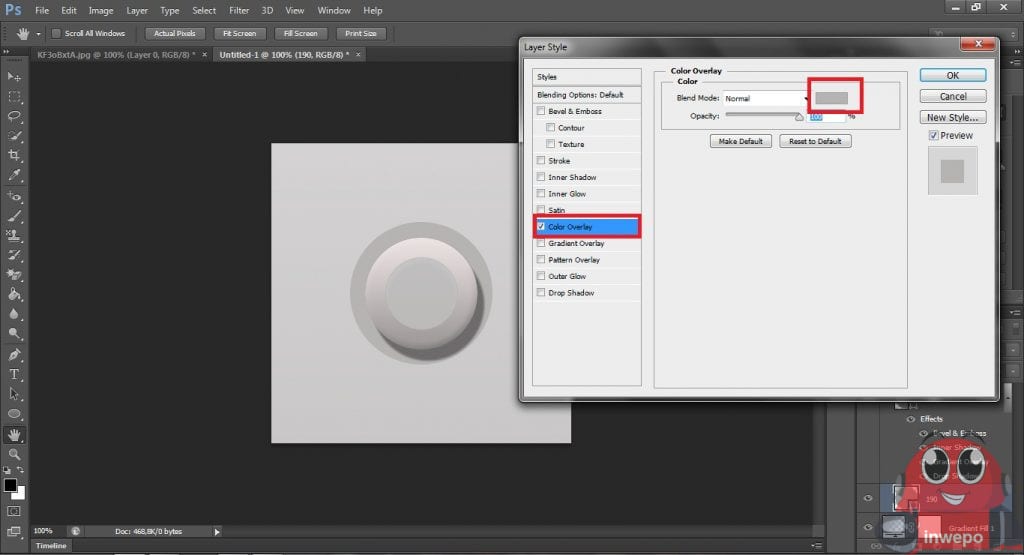Uncheck the Preview checkbox
1024x555 pixels.
[x=934, y=135]
